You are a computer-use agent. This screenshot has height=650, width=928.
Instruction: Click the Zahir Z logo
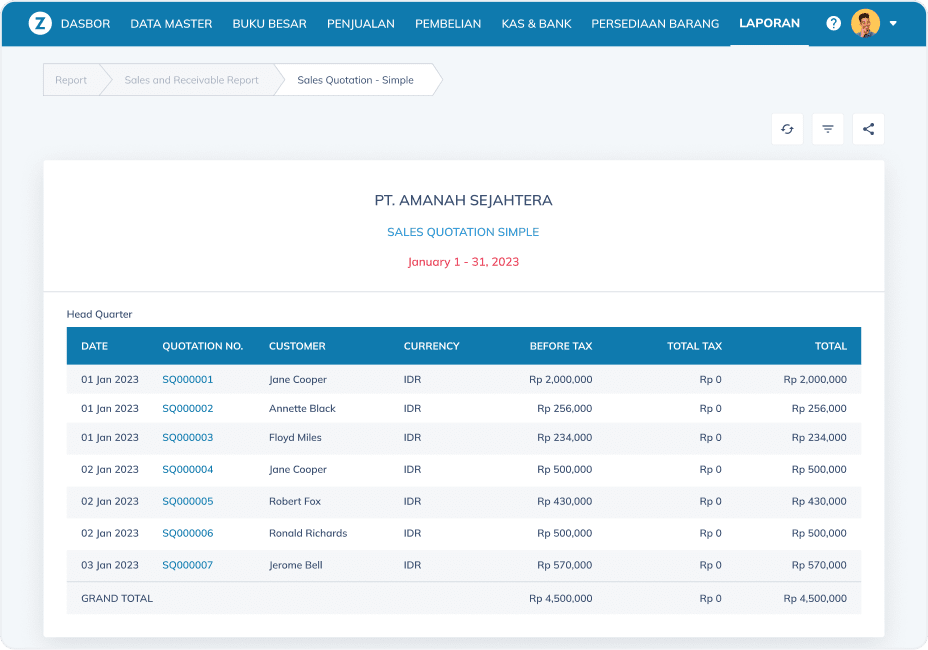(40, 22)
